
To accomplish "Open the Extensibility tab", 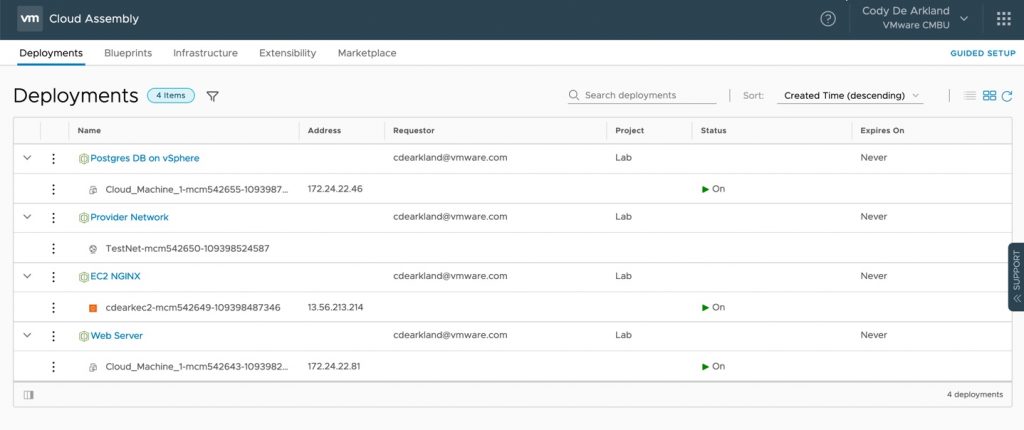I will (287, 53).
